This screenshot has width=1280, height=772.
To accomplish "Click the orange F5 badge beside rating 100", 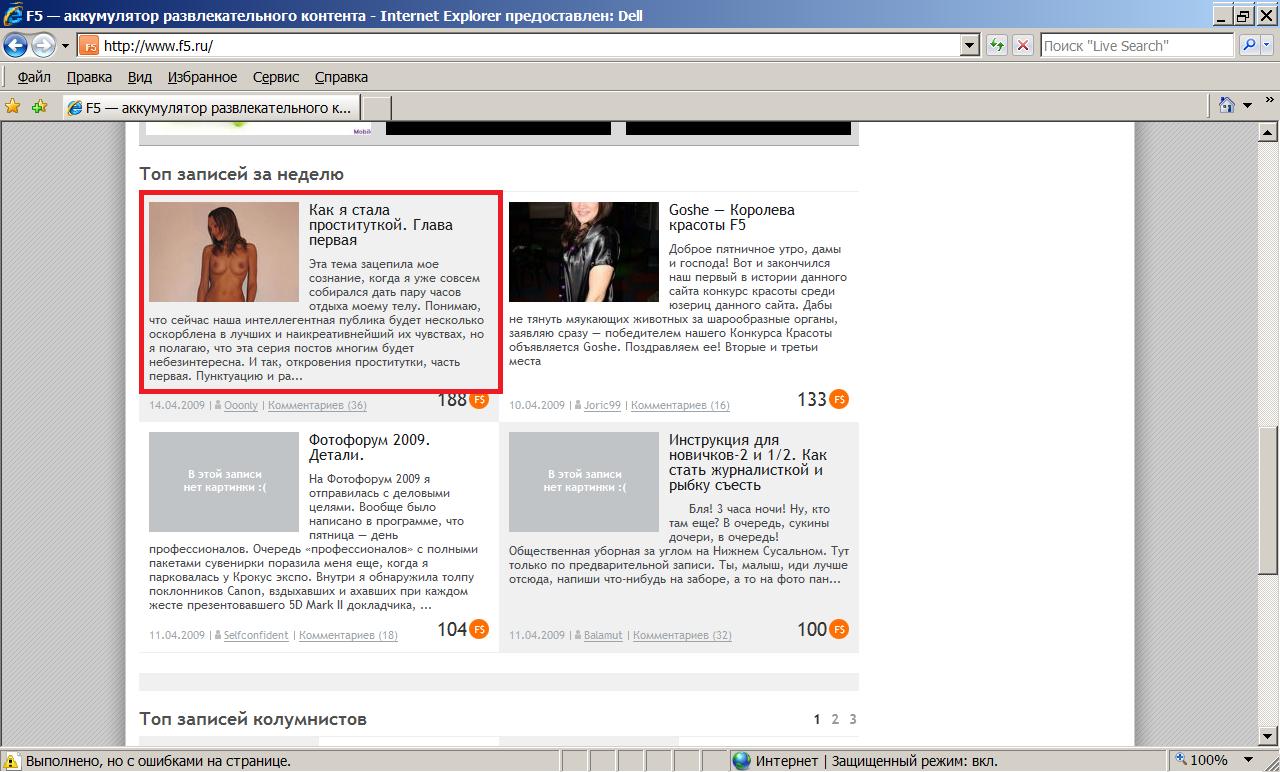I will pos(839,629).
